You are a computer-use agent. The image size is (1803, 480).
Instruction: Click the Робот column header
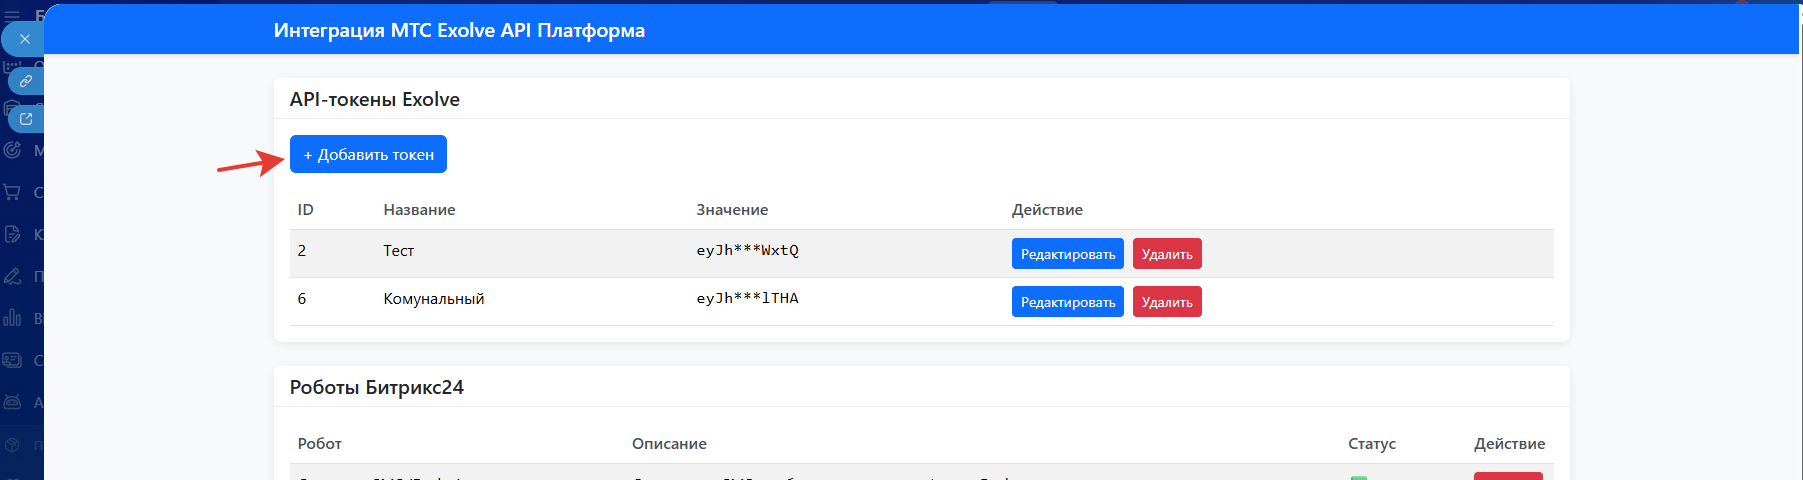click(319, 444)
